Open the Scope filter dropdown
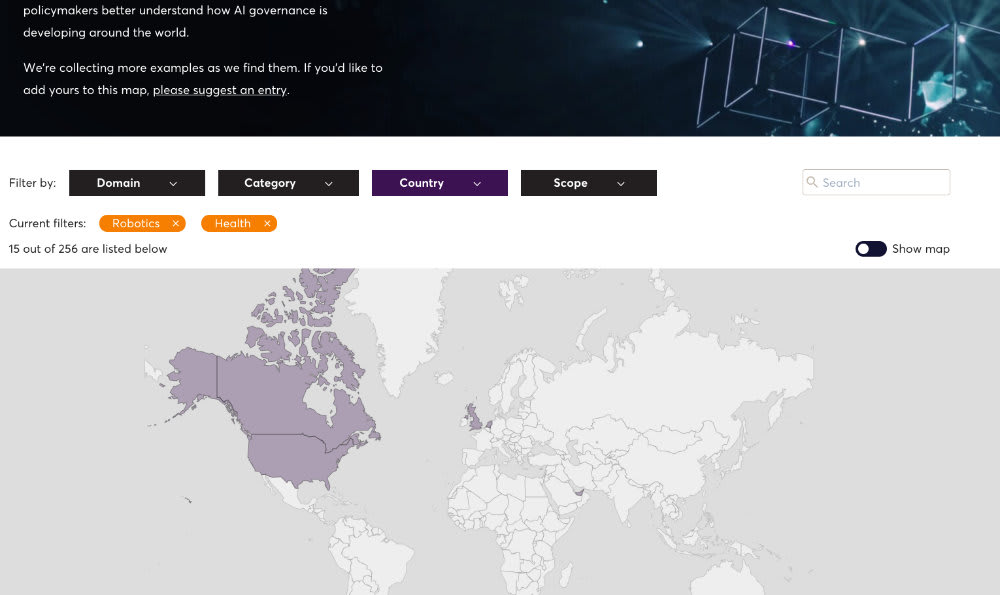 click(589, 183)
